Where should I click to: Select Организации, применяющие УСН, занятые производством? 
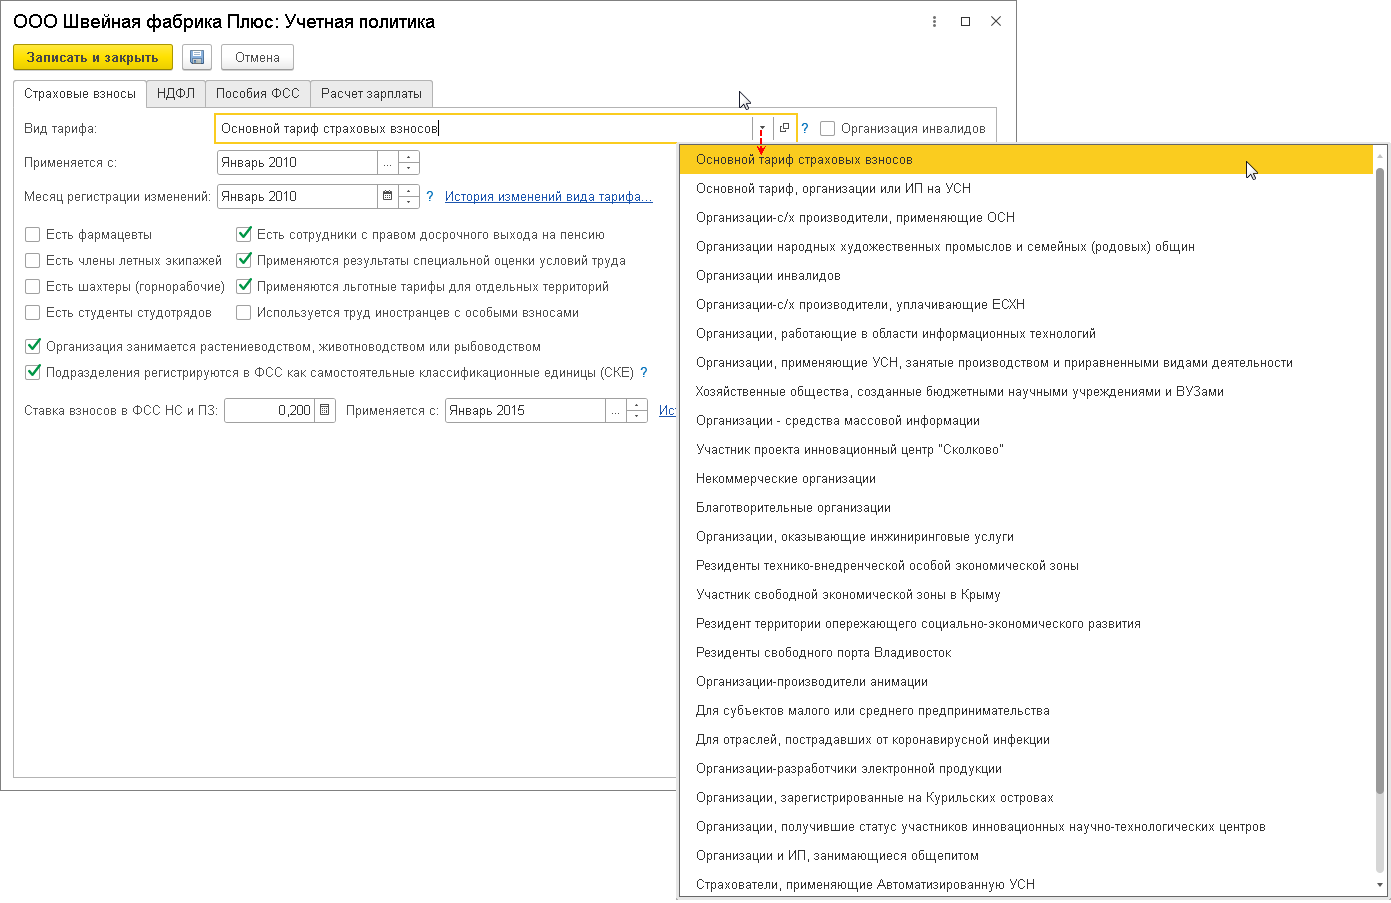click(x=1026, y=362)
